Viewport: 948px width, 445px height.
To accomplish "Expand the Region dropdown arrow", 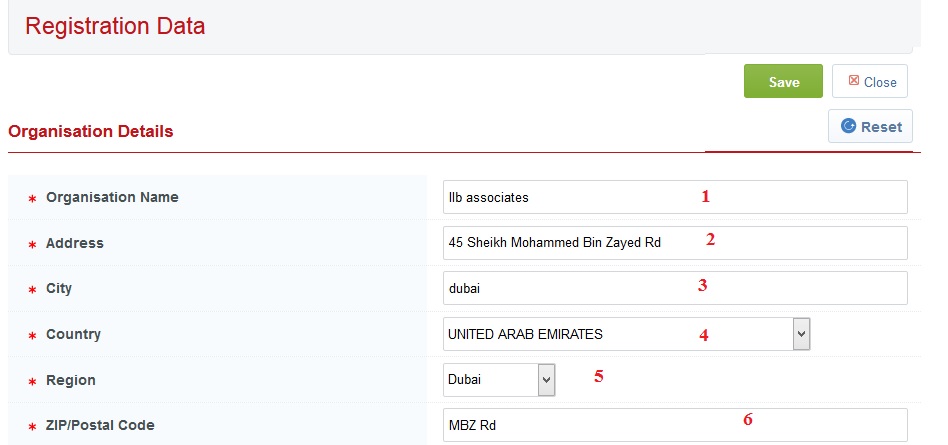I will pyautogui.click(x=546, y=380).
